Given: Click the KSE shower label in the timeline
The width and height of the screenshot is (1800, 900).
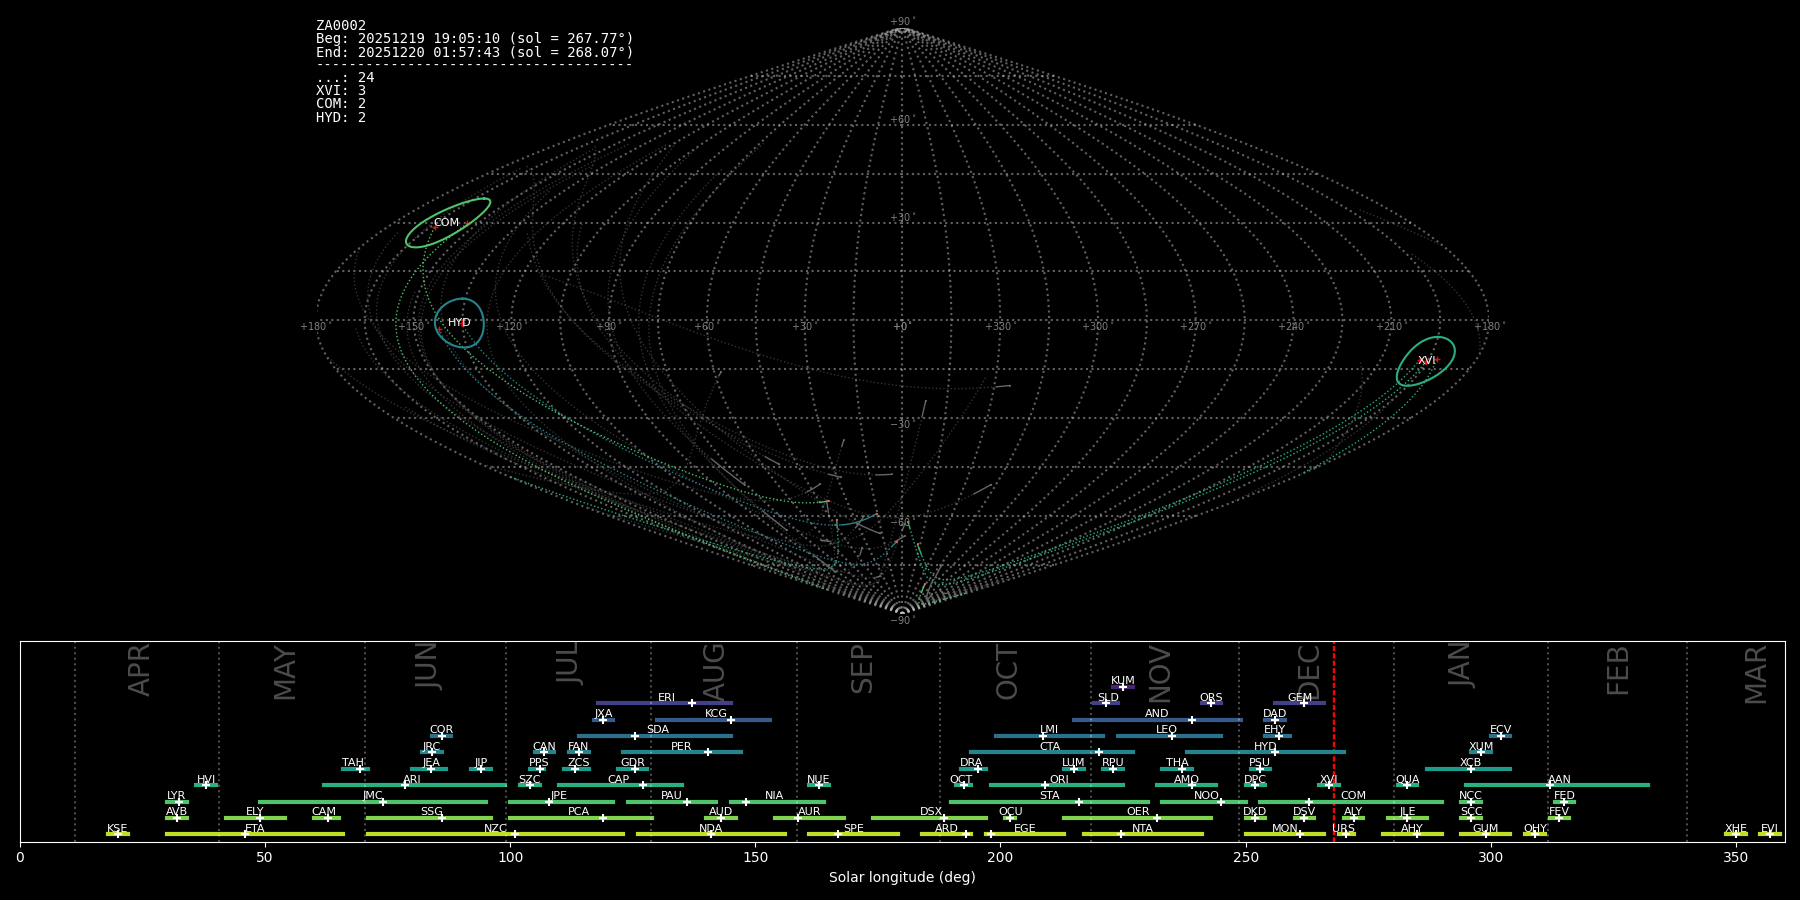Looking at the screenshot, I should 117,829.
